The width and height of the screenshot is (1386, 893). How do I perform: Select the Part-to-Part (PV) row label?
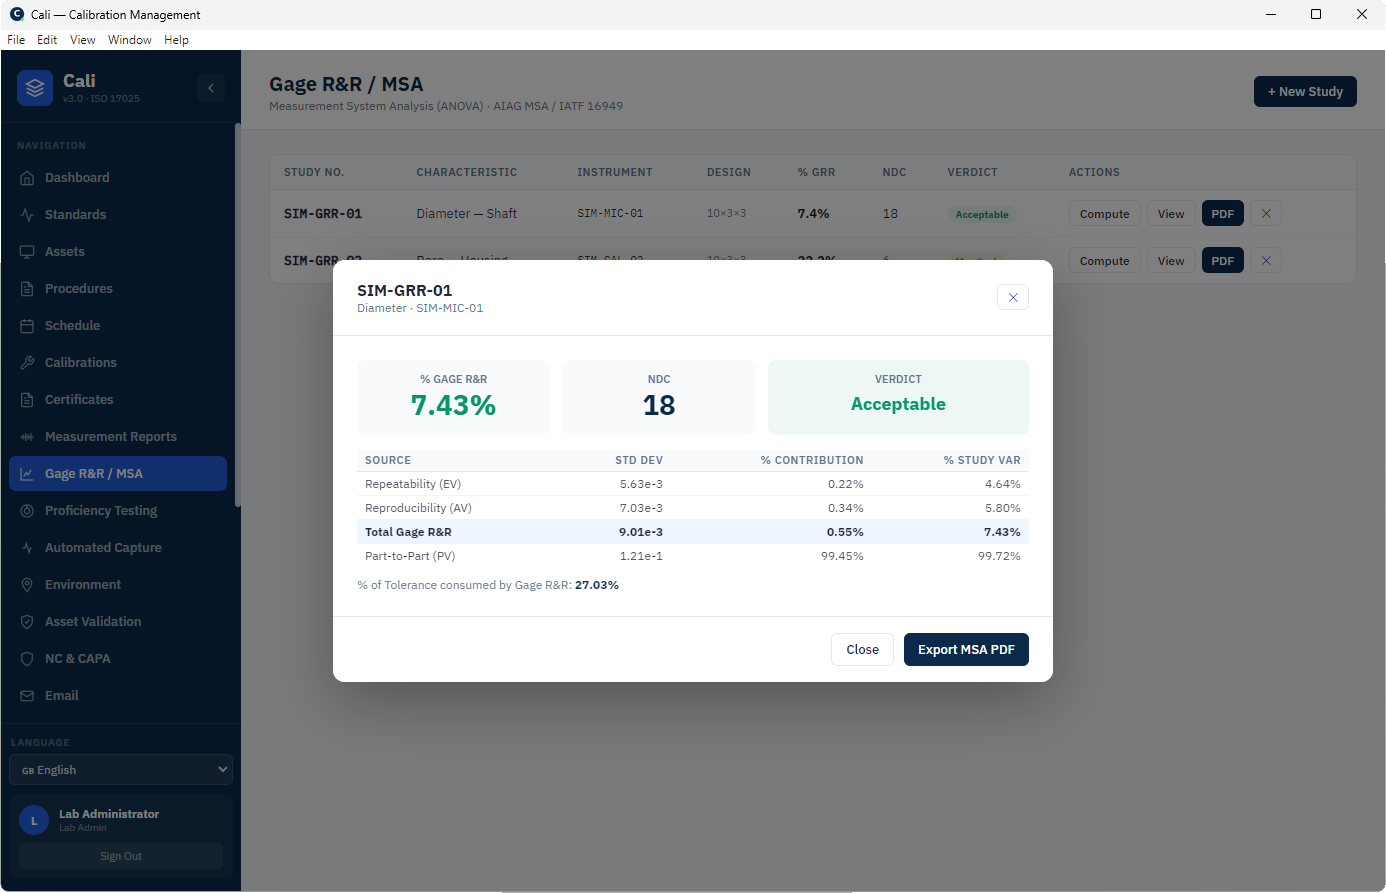pyautogui.click(x=410, y=556)
